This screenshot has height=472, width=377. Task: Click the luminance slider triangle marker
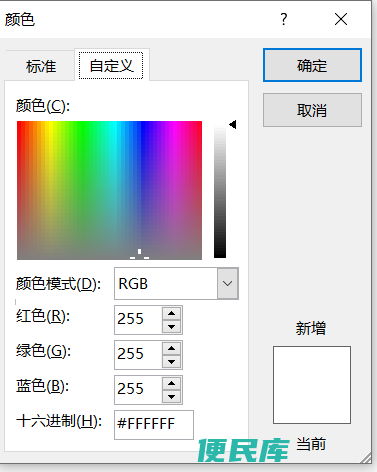233,125
